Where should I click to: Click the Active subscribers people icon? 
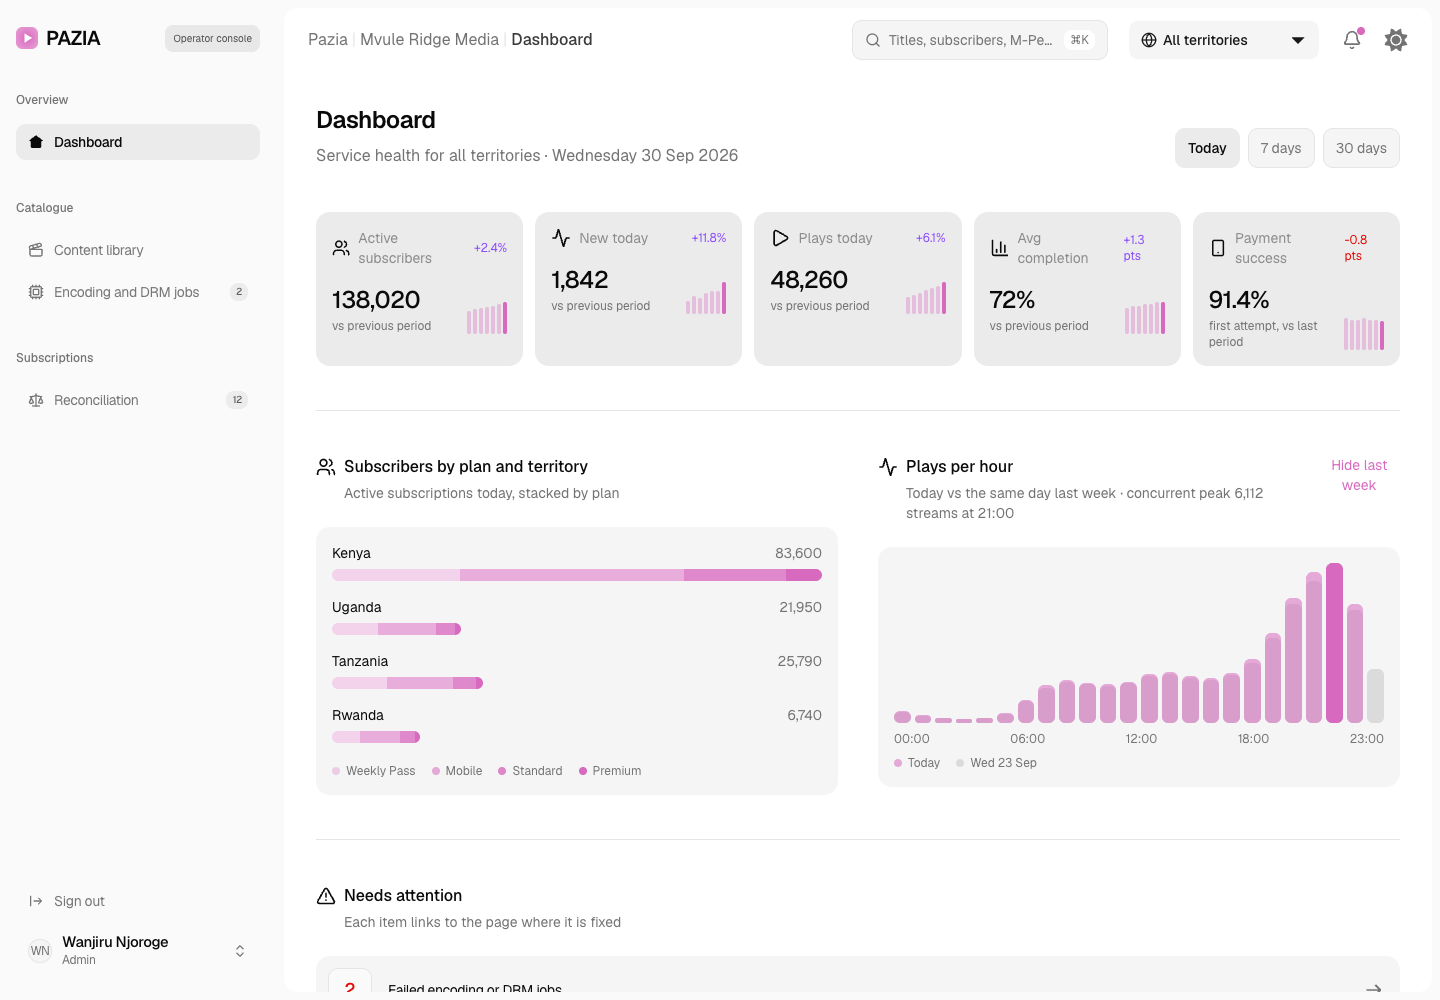point(341,248)
